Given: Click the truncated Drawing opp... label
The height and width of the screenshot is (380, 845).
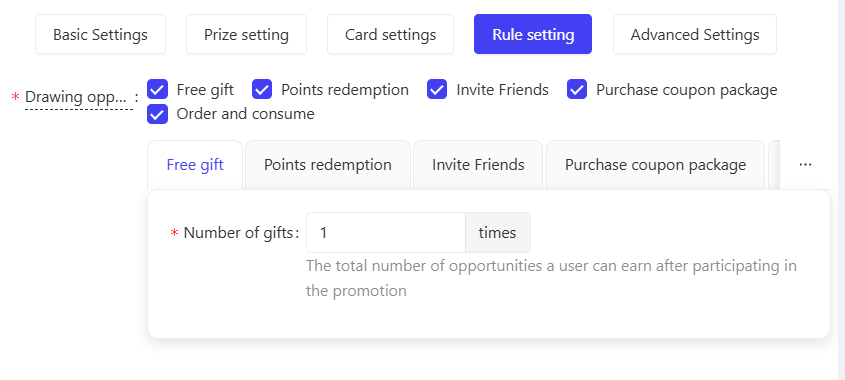Looking at the screenshot, I should pyautogui.click(x=76, y=97).
